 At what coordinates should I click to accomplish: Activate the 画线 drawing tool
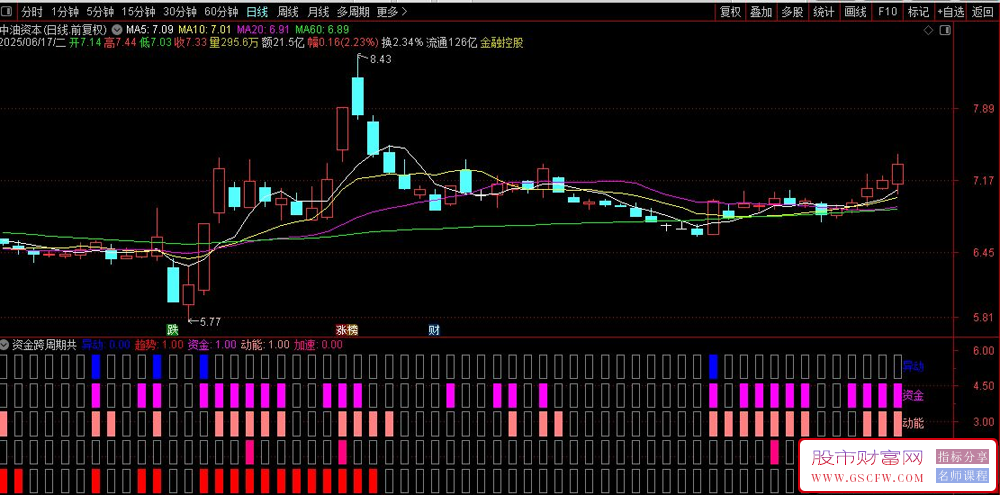(x=855, y=11)
